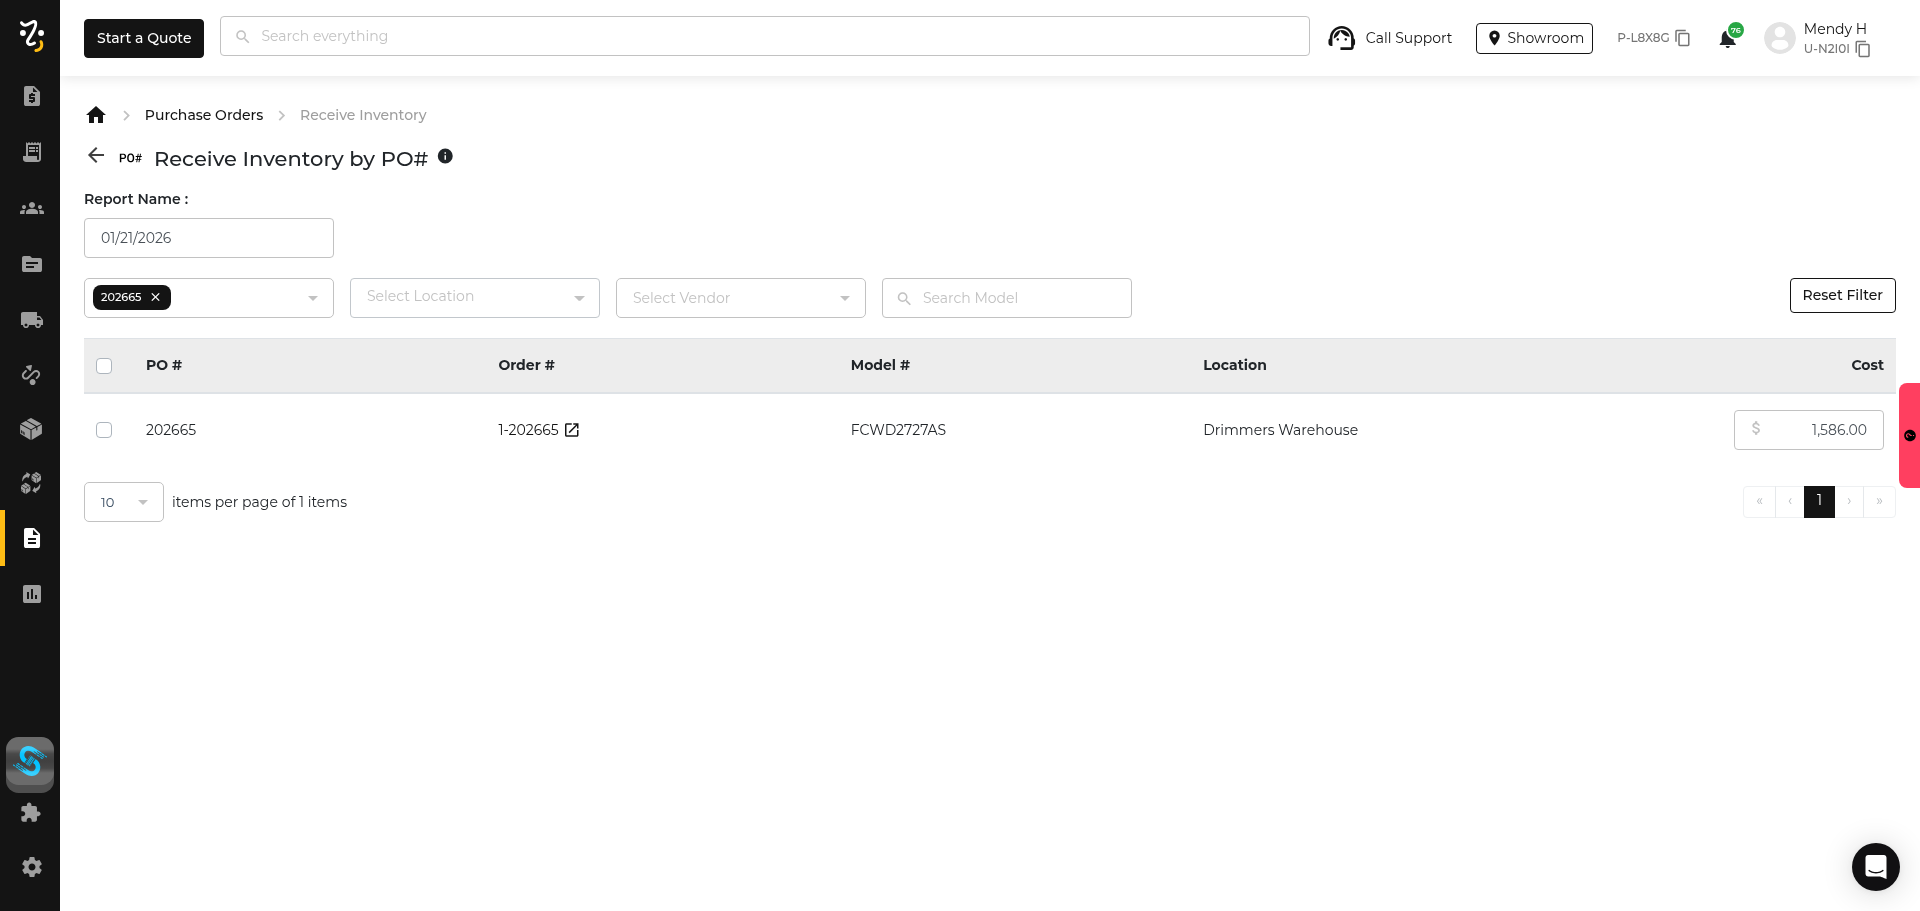
Task: Click the notification bell icon
Action: 1727,39
